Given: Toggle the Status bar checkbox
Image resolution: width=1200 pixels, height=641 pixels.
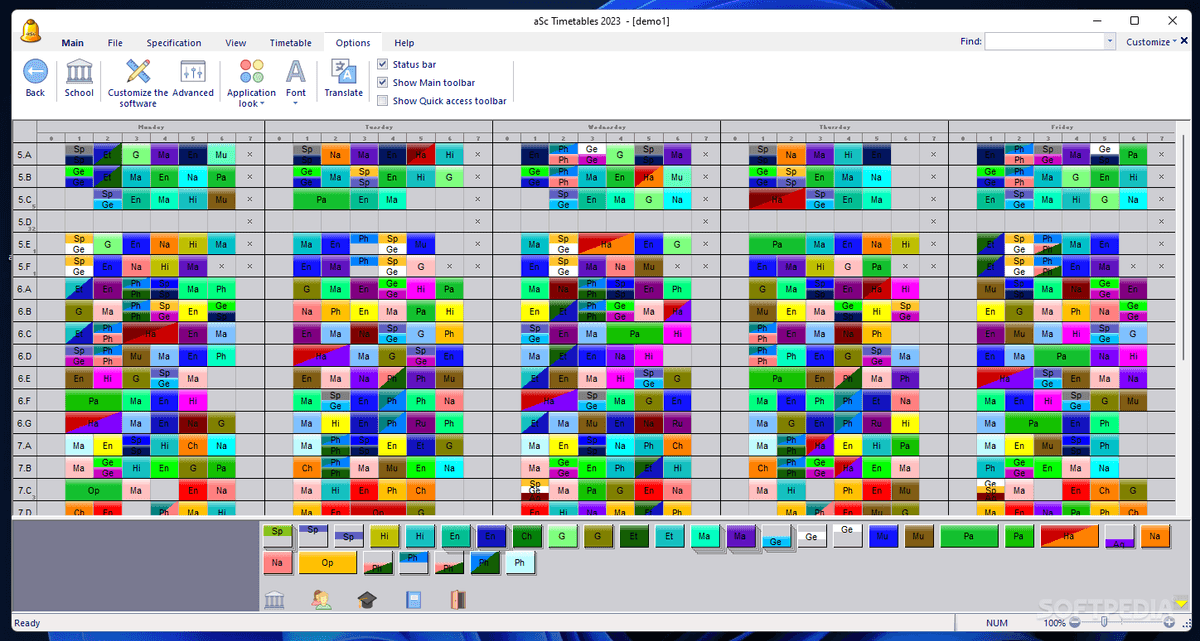Looking at the screenshot, I should coord(382,64).
